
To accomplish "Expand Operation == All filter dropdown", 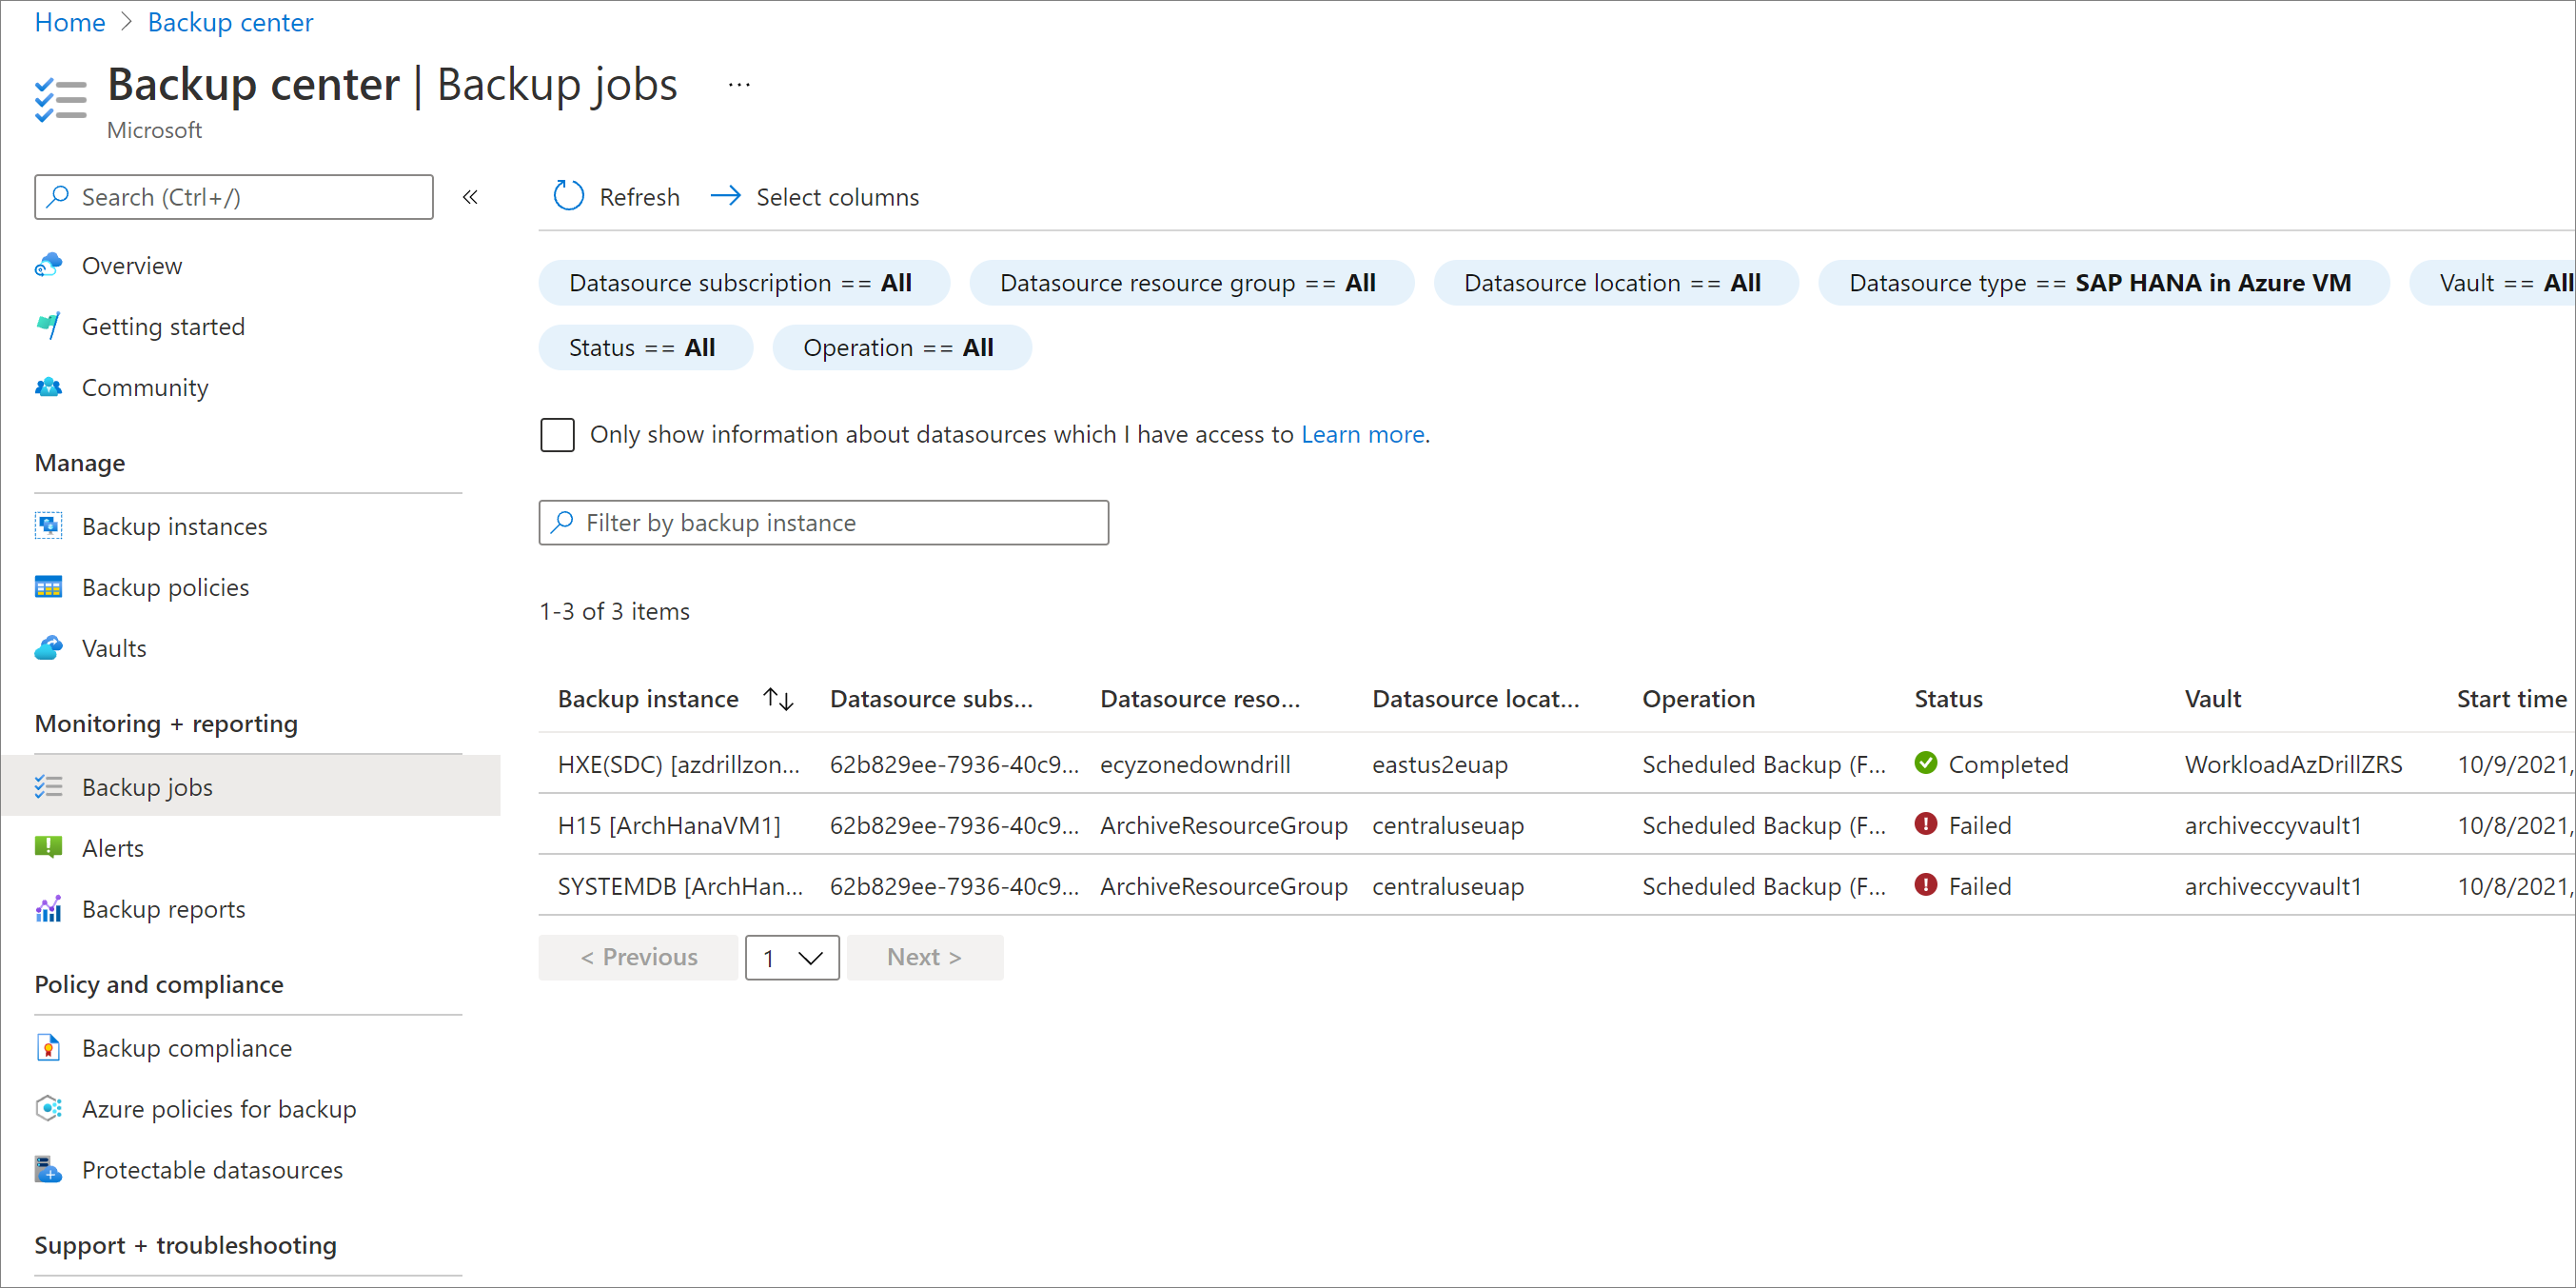I will (x=900, y=347).
